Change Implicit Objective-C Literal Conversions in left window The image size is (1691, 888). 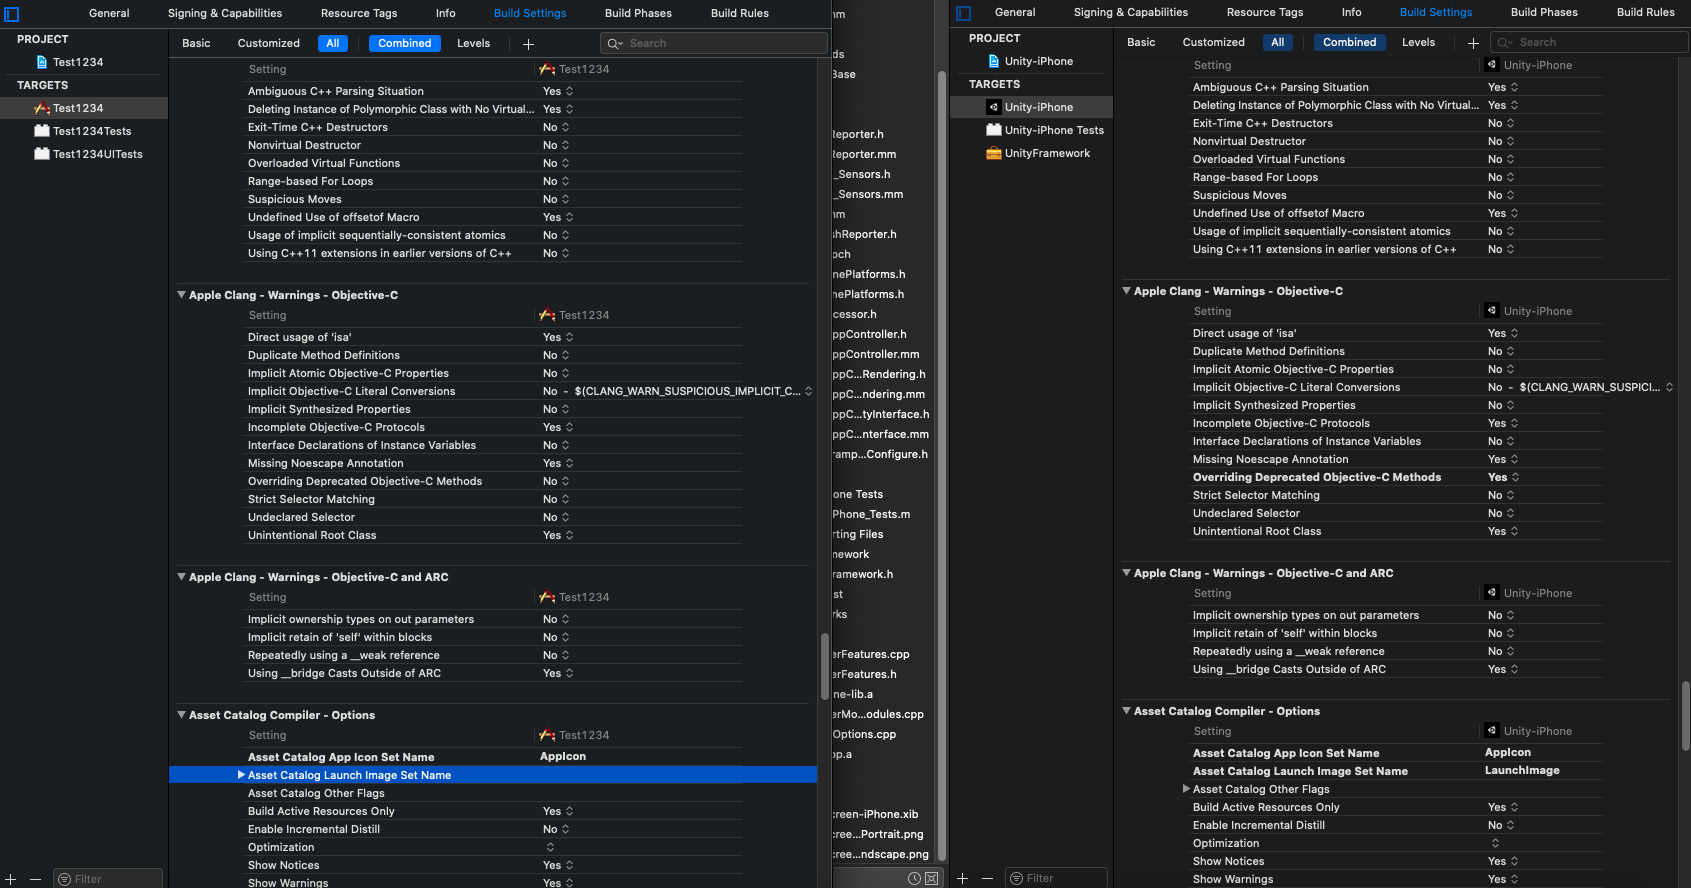[x=677, y=391]
